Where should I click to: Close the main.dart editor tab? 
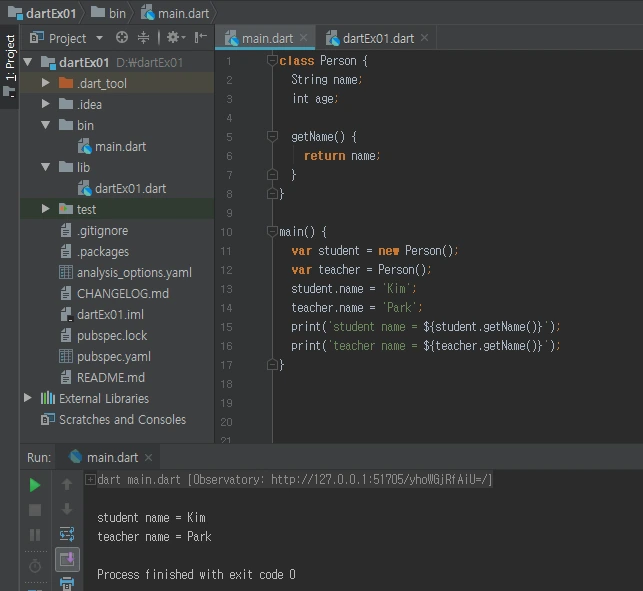(303, 38)
